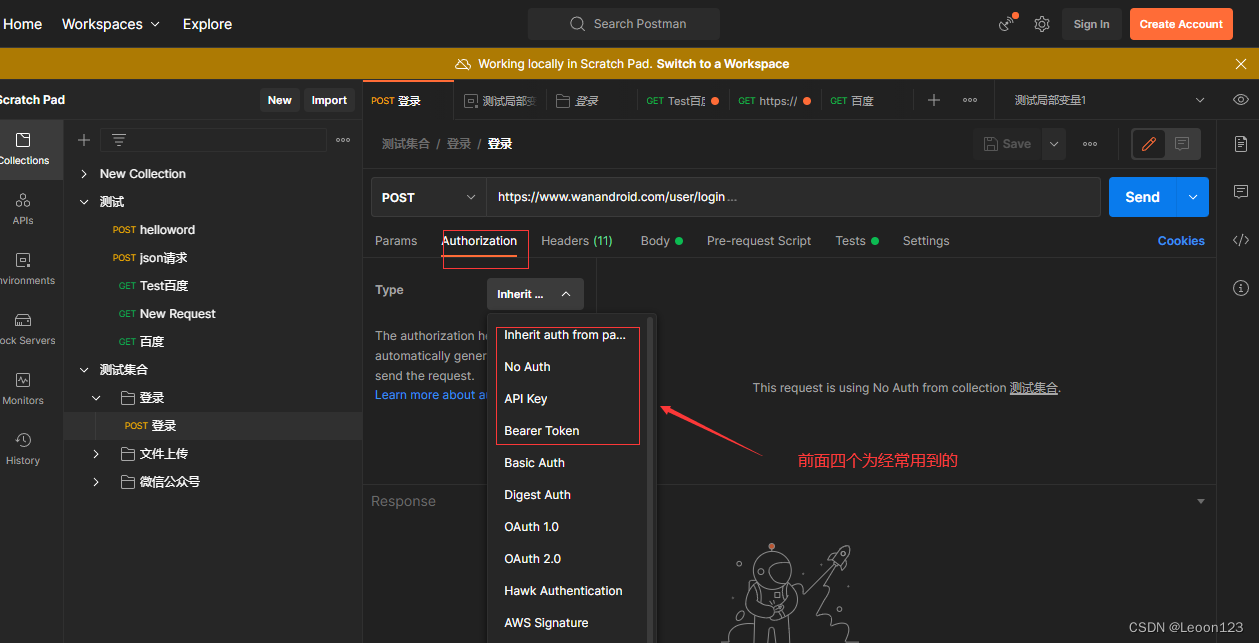Viewport: 1259px width, 643px height.
Task: Click the plus icon to create collection
Action: [84, 140]
